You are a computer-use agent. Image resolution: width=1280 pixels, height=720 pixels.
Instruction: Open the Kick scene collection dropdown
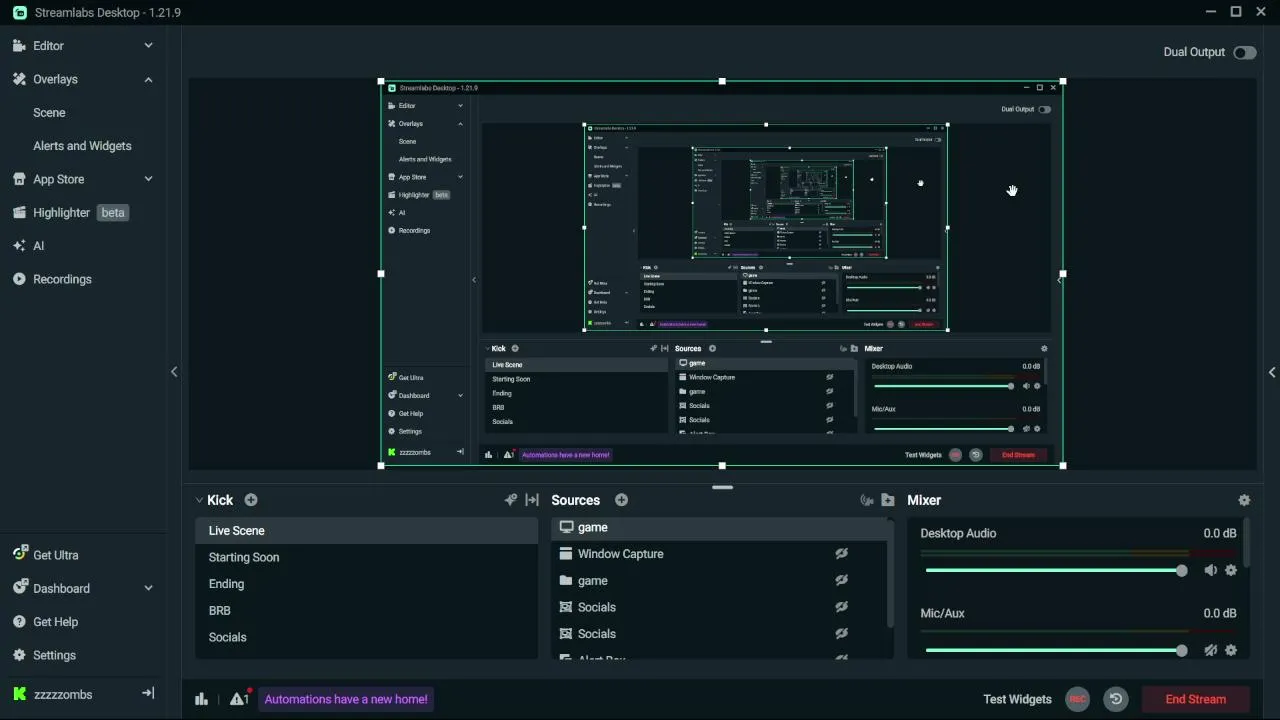(215, 500)
